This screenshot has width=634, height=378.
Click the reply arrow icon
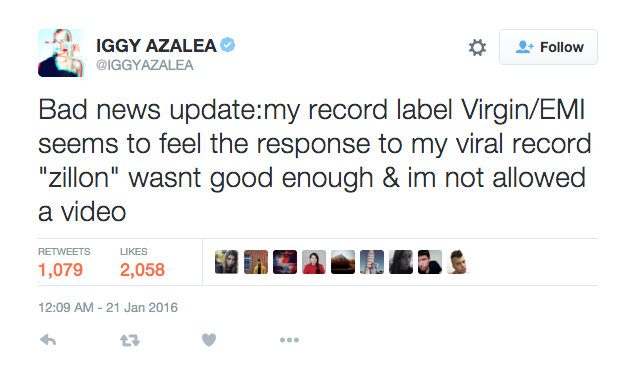click(48, 340)
